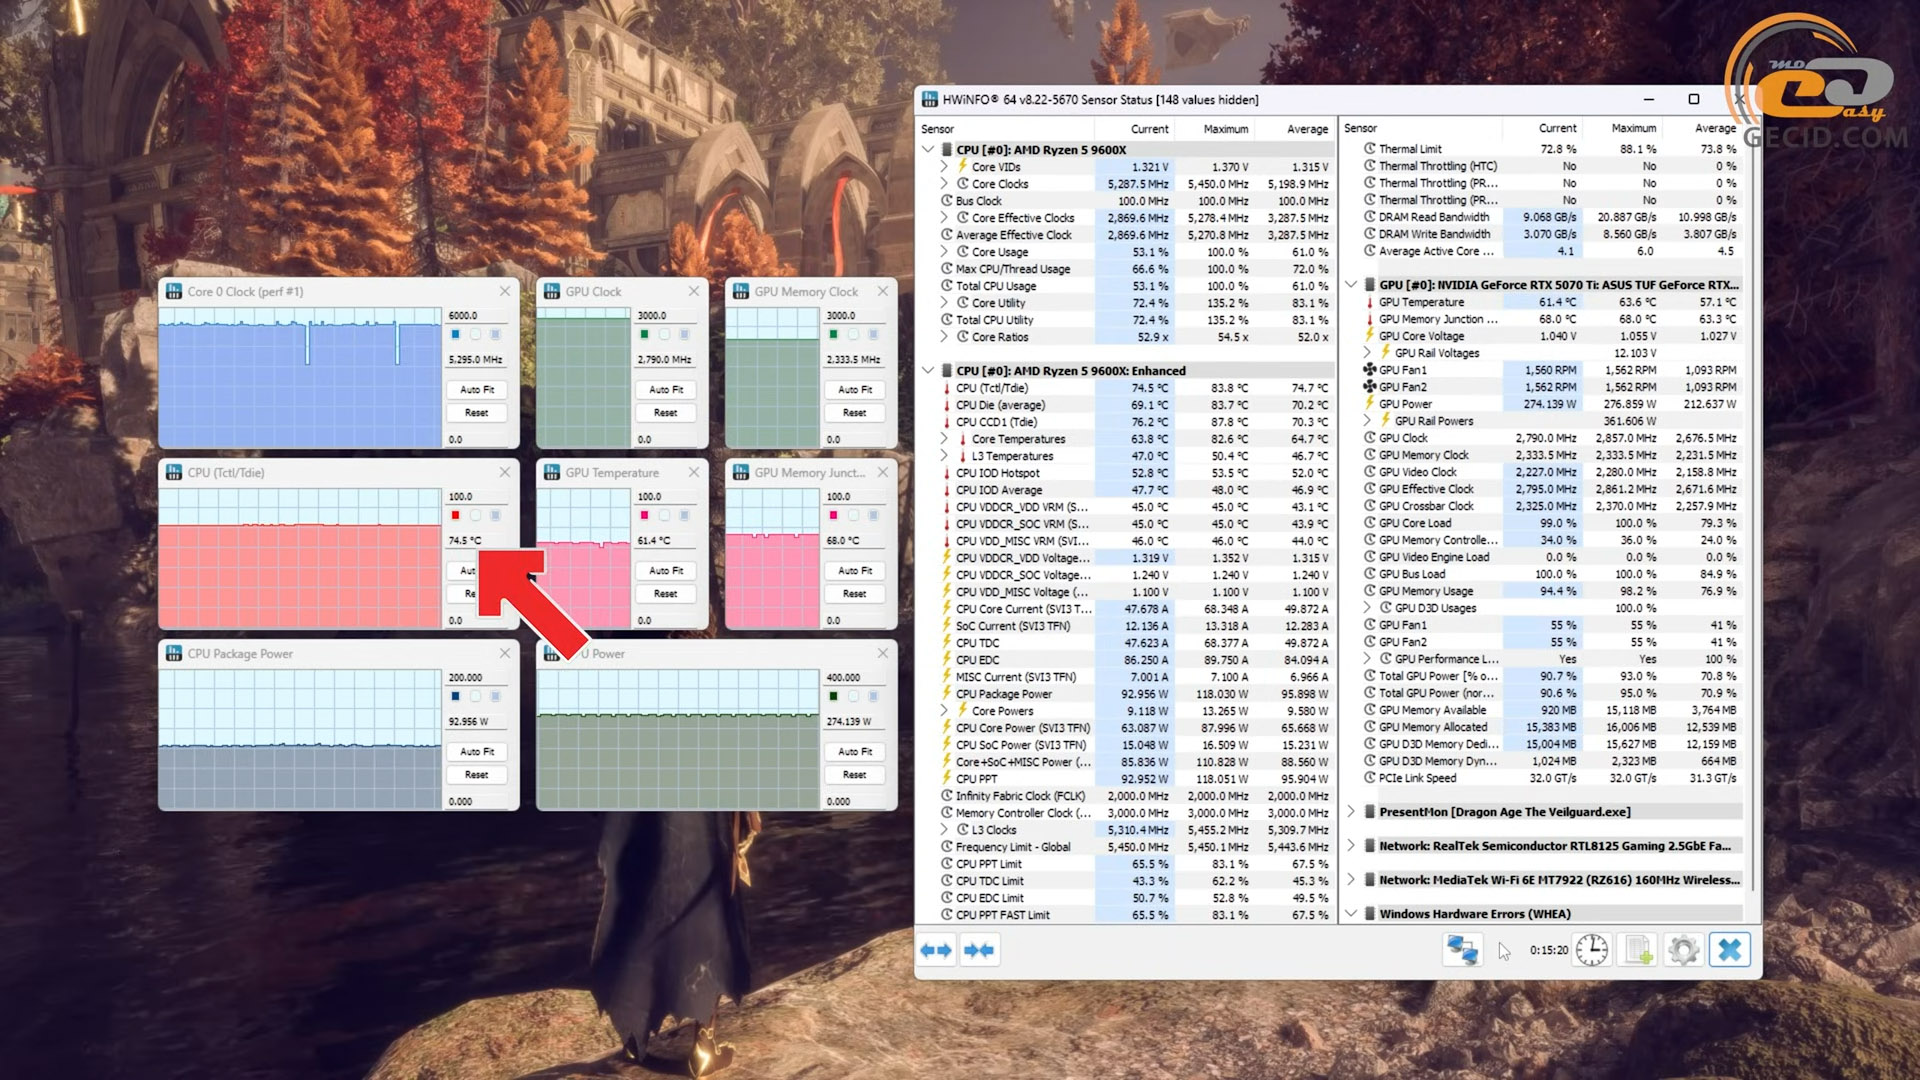Click the lightning icon beside CPU Package Power row
1920x1080 pixels.
[946, 694]
